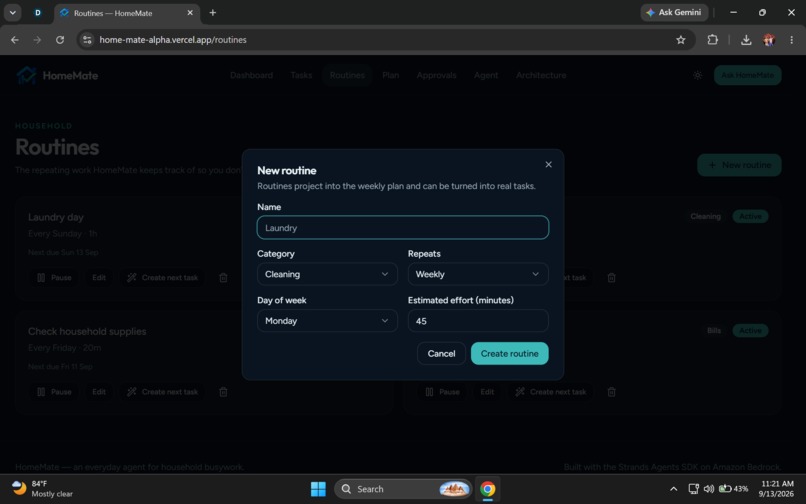The image size is (806, 504).
Task: Open the Routines nav item
Action: click(x=347, y=75)
